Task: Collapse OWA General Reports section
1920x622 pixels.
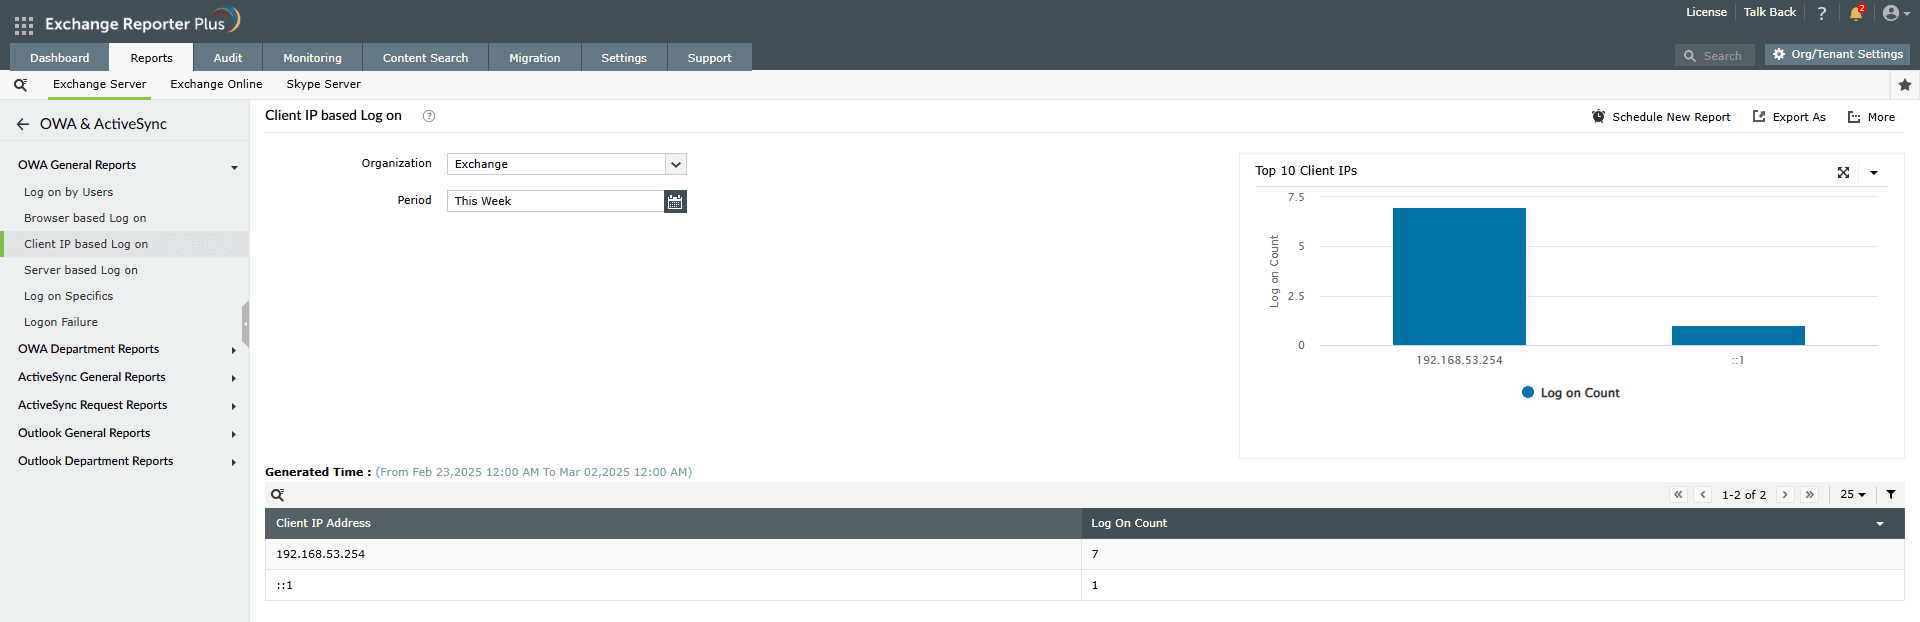Action: coord(124,165)
